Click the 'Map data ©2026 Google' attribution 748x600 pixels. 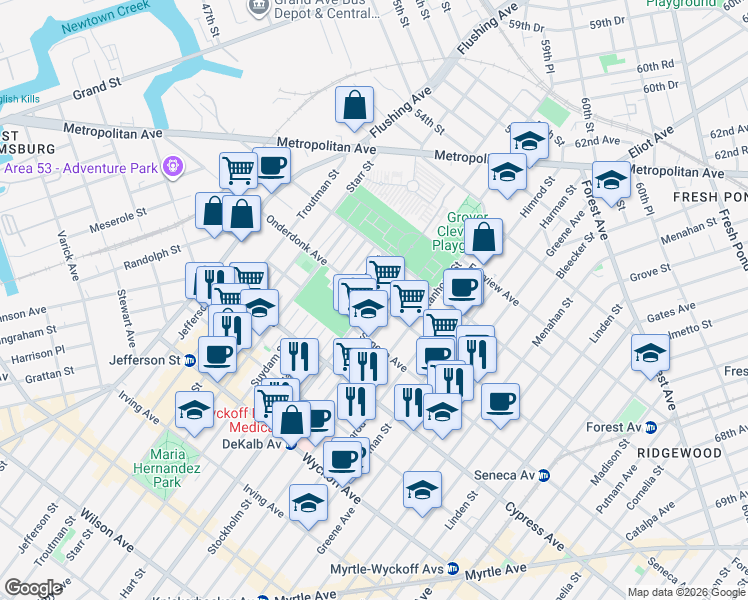pos(687,593)
